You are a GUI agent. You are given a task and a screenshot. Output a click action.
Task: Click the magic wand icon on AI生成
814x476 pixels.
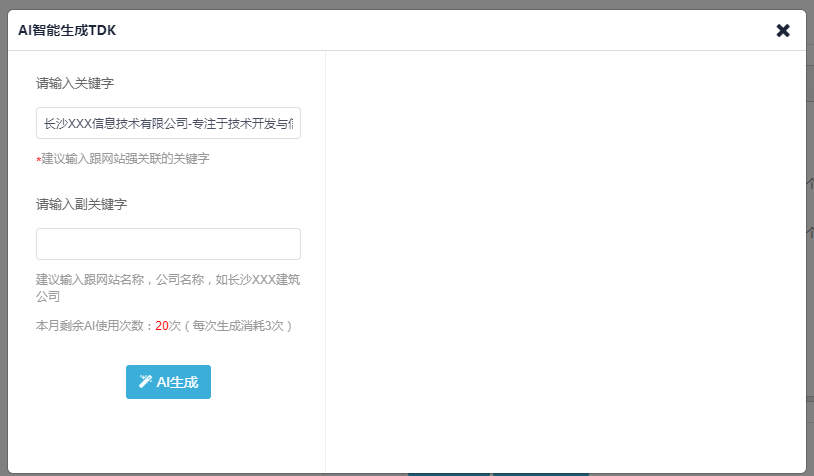(145, 382)
